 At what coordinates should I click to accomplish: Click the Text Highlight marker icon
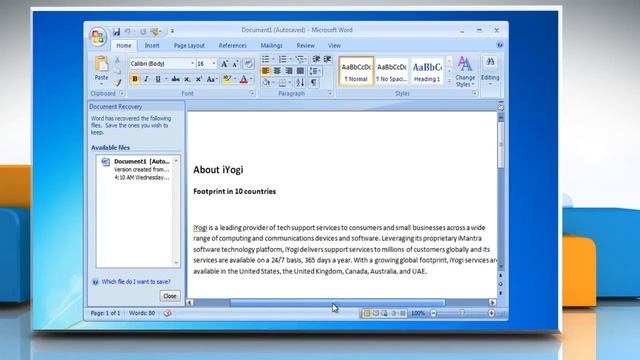(x=227, y=79)
